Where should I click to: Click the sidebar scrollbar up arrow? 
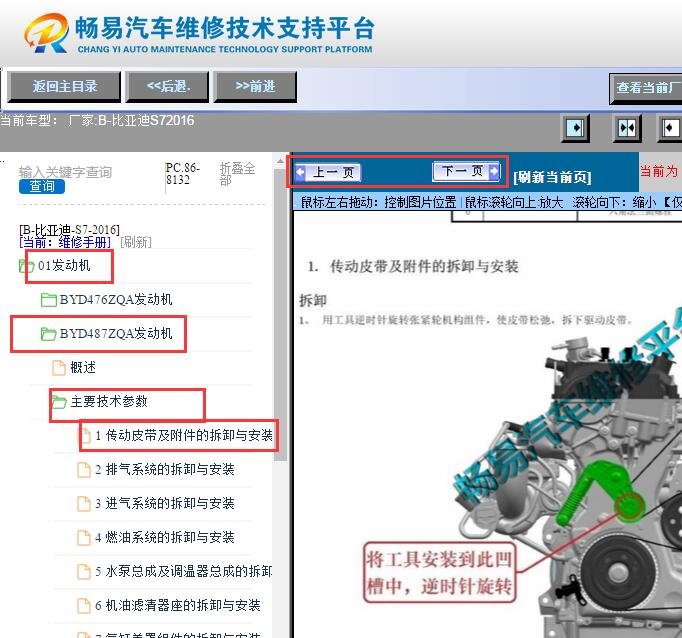[280, 162]
